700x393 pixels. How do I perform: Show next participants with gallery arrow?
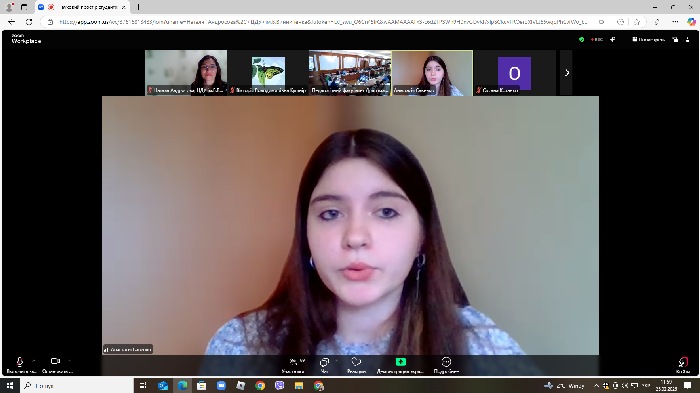pos(567,72)
